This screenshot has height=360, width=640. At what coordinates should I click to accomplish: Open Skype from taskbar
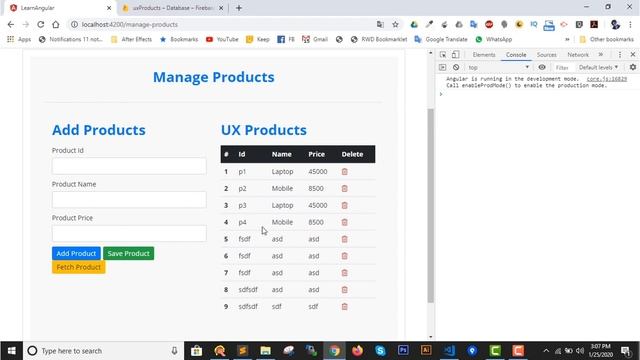(x=380, y=351)
